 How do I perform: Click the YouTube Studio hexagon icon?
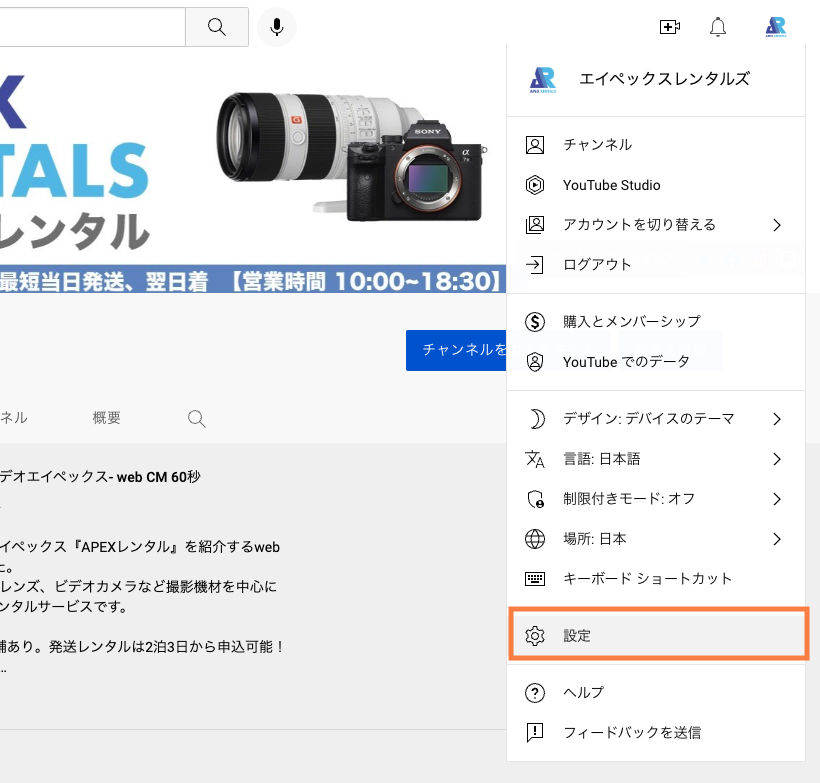(534, 185)
